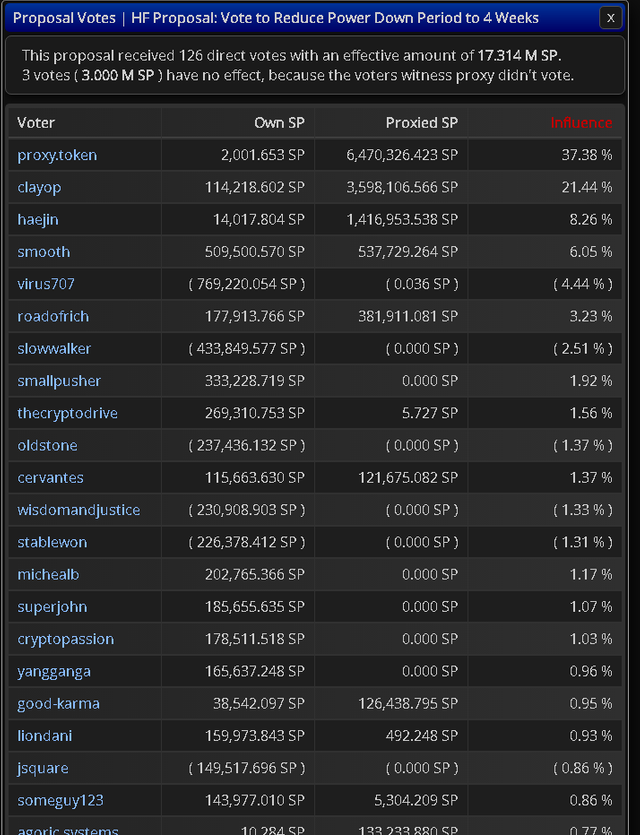The height and width of the screenshot is (835, 640).
Task: Open roadofrich voter link
Action: coord(53,316)
